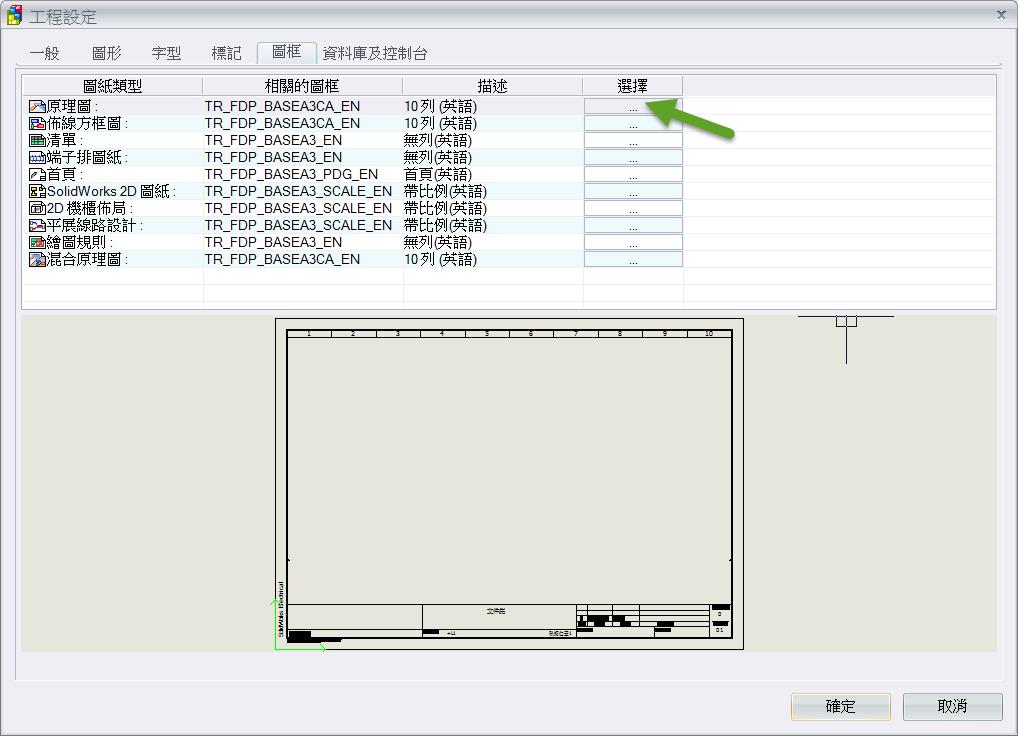Click the 首頁 cover page icon
The image size is (1018, 736).
37,174
